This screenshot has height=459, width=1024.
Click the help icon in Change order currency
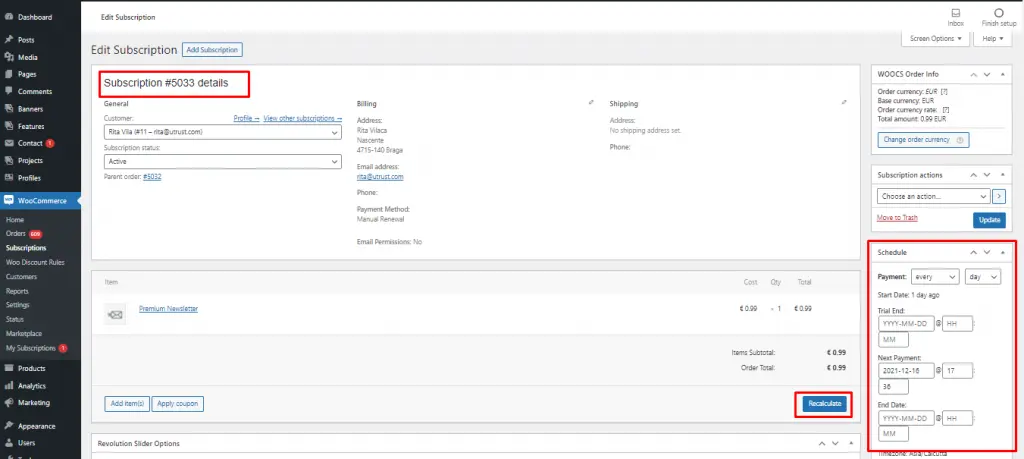(x=959, y=140)
